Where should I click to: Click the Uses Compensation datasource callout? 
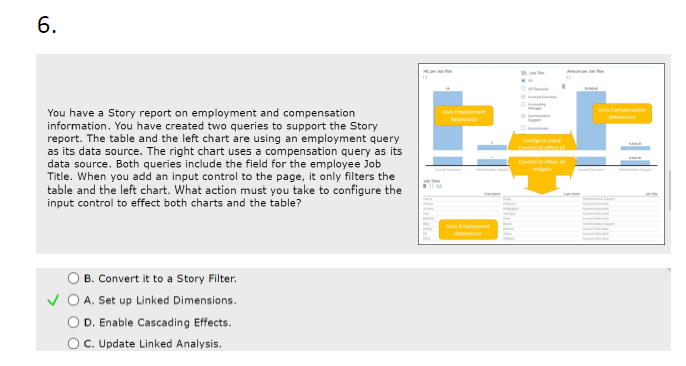(x=622, y=114)
